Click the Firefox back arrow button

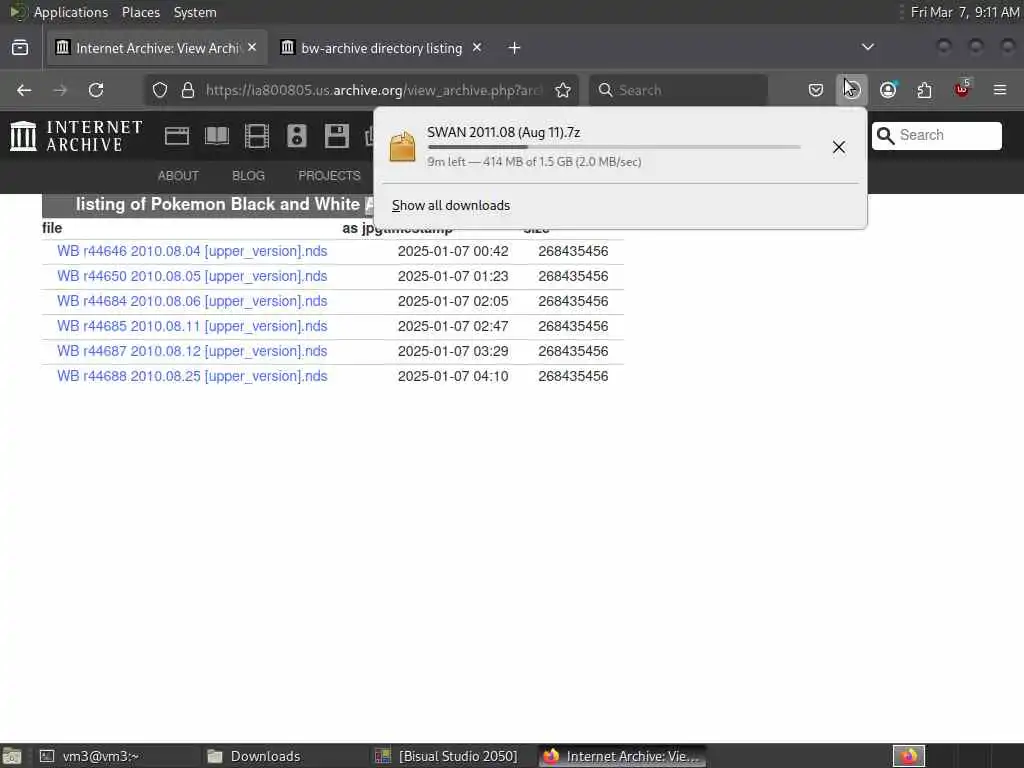pos(24,90)
